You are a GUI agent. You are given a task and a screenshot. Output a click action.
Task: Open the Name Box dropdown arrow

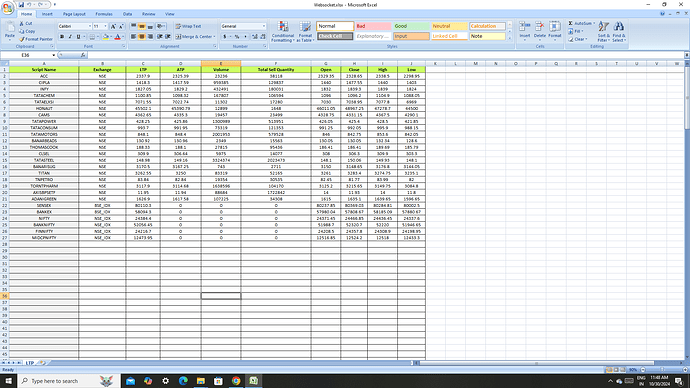pyautogui.click(x=54, y=55)
